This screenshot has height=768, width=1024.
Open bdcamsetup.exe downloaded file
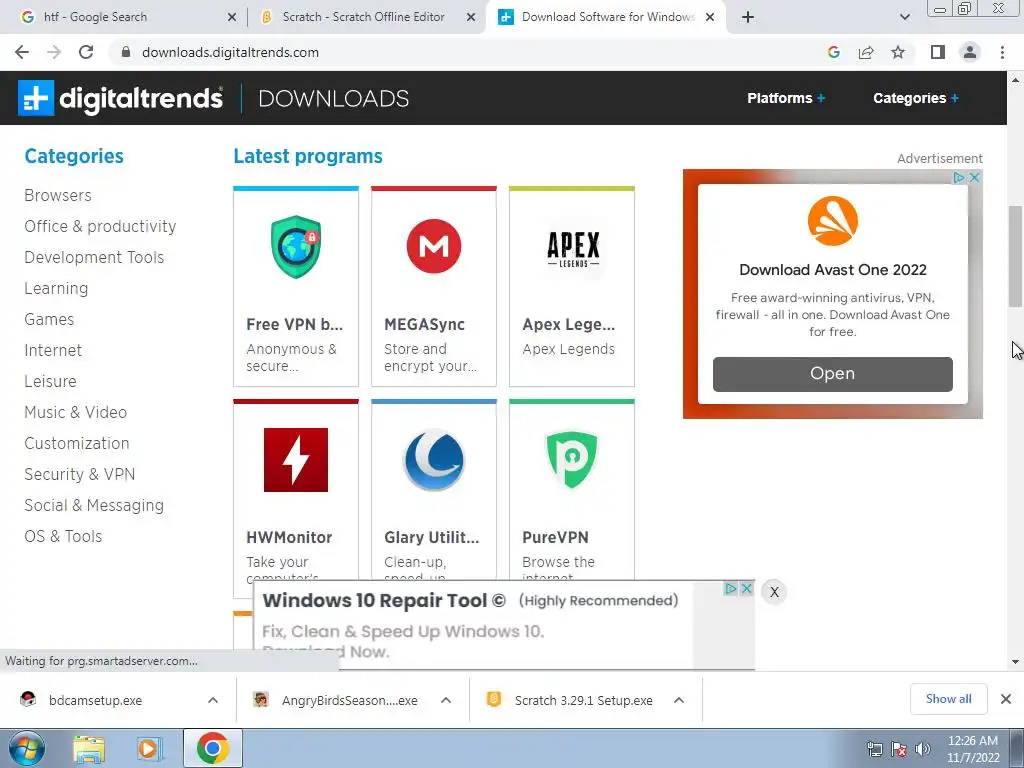point(95,700)
